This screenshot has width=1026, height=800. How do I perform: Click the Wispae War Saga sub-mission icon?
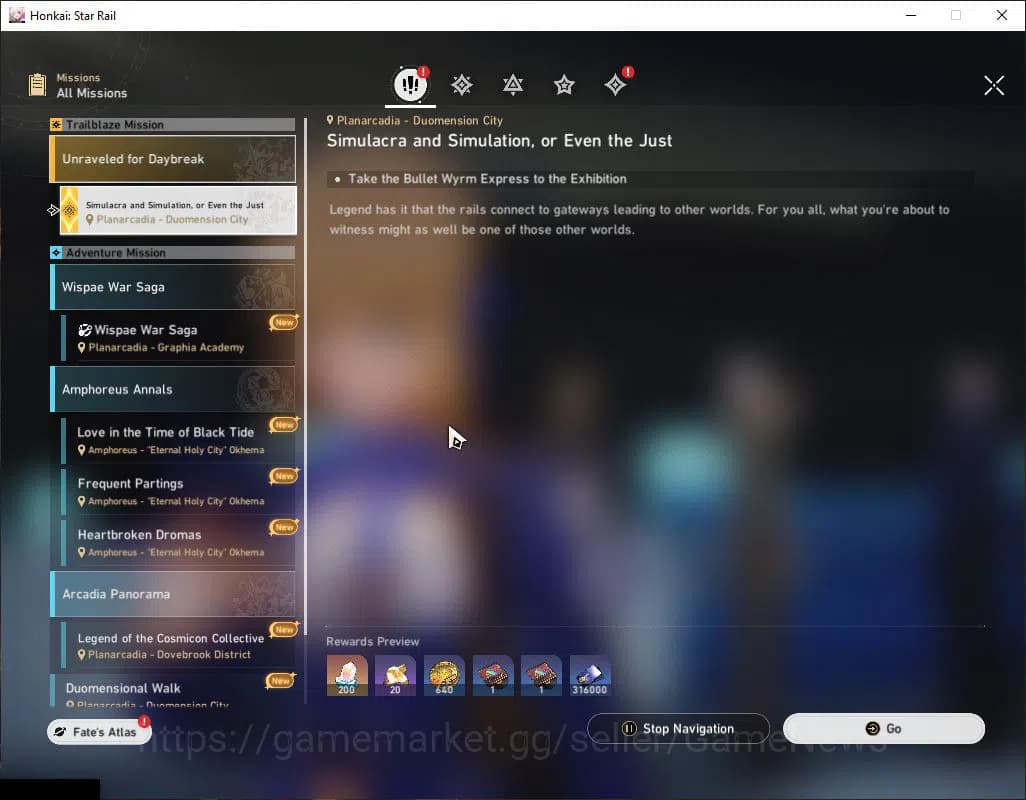click(84, 330)
